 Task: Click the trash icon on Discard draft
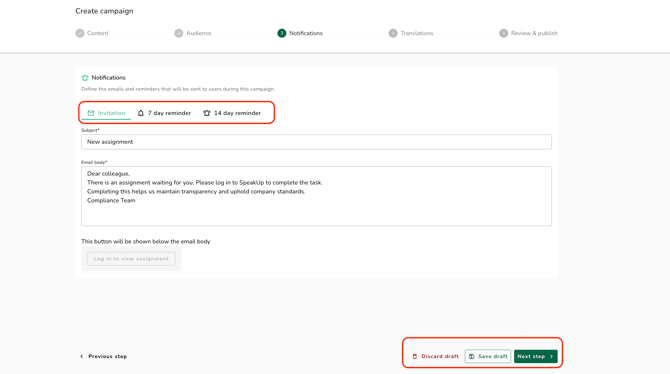[x=414, y=356]
